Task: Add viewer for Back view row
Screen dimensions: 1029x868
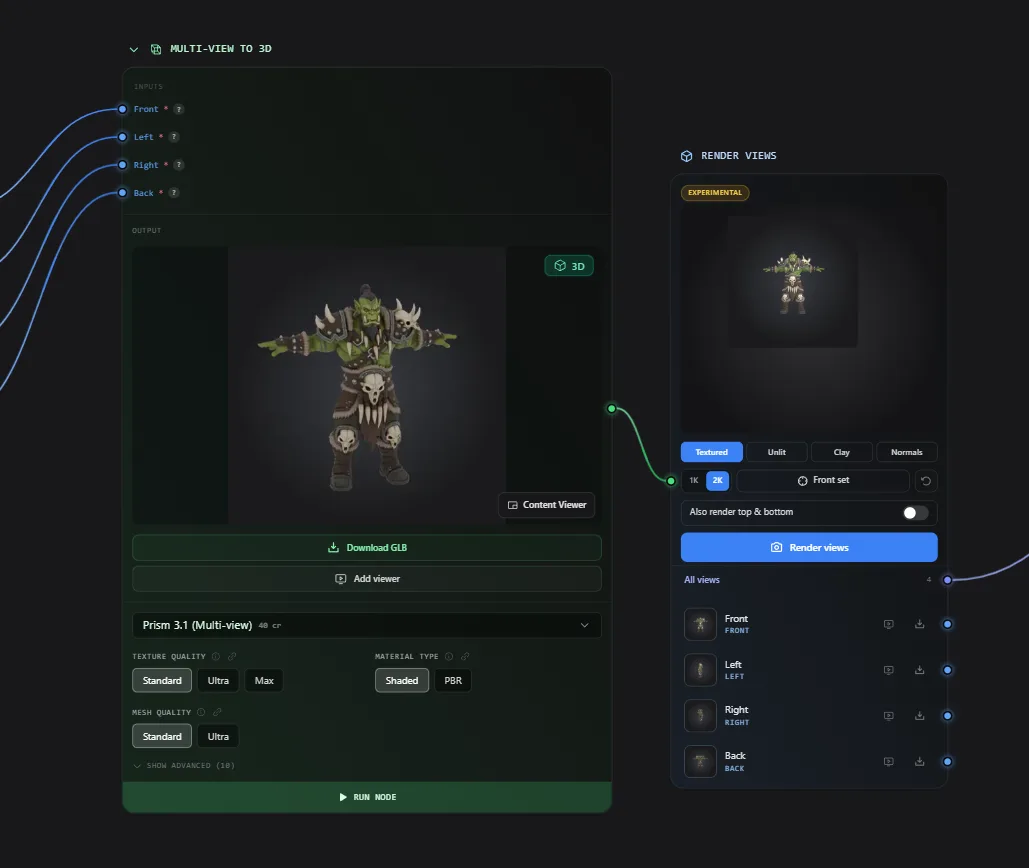Action: pyautogui.click(x=889, y=762)
